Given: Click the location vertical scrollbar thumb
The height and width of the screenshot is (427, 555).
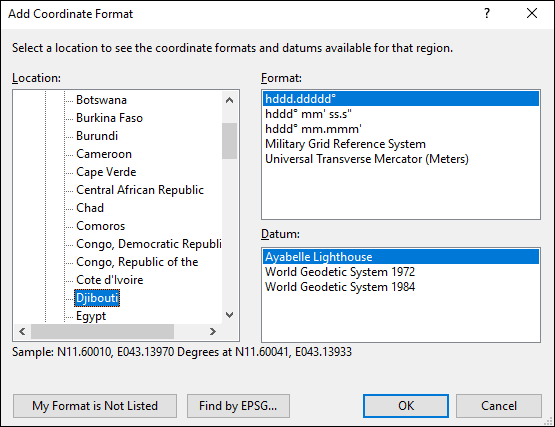Looking at the screenshot, I should (x=229, y=141).
